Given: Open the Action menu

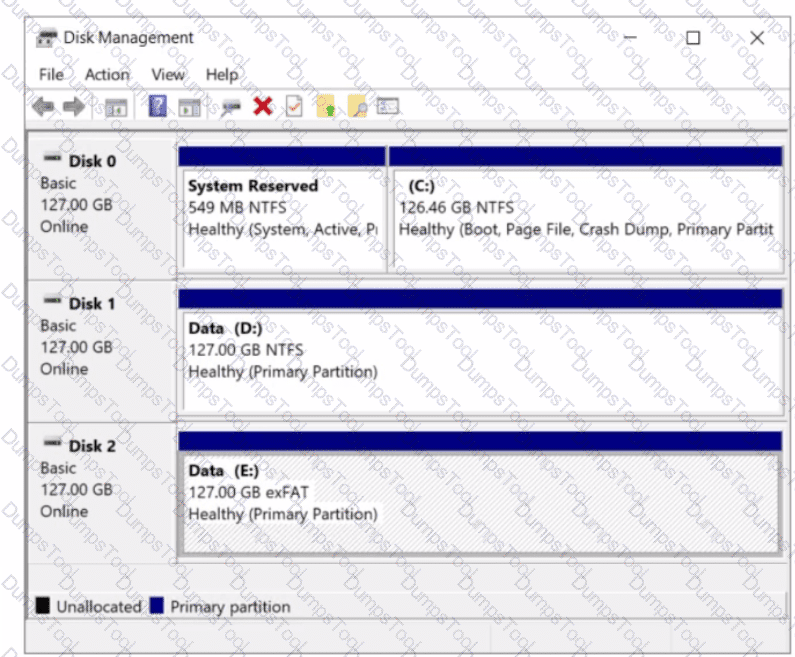Looking at the screenshot, I should (x=106, y=75).
